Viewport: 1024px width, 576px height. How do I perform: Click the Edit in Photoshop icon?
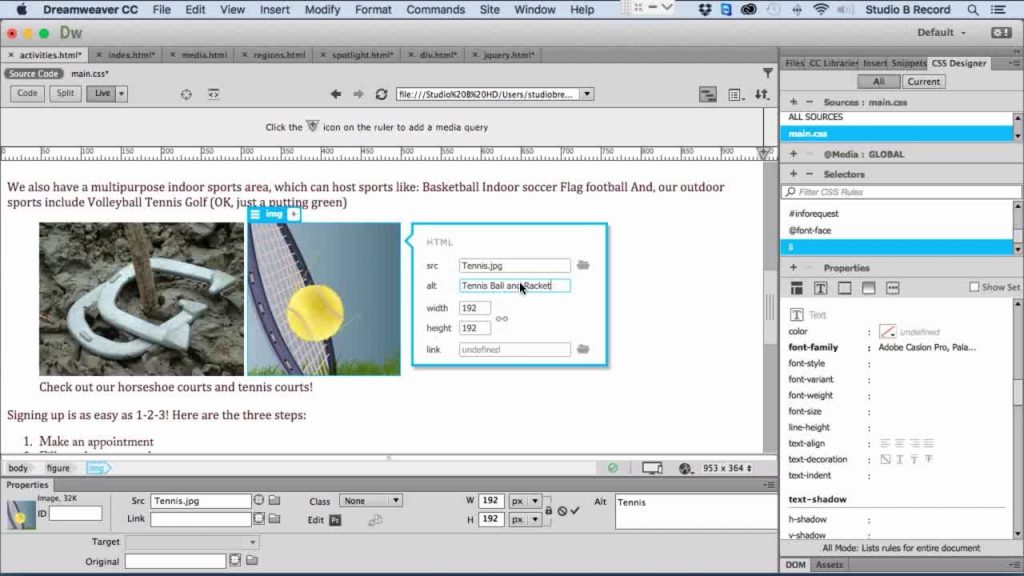tap(335, 520)
